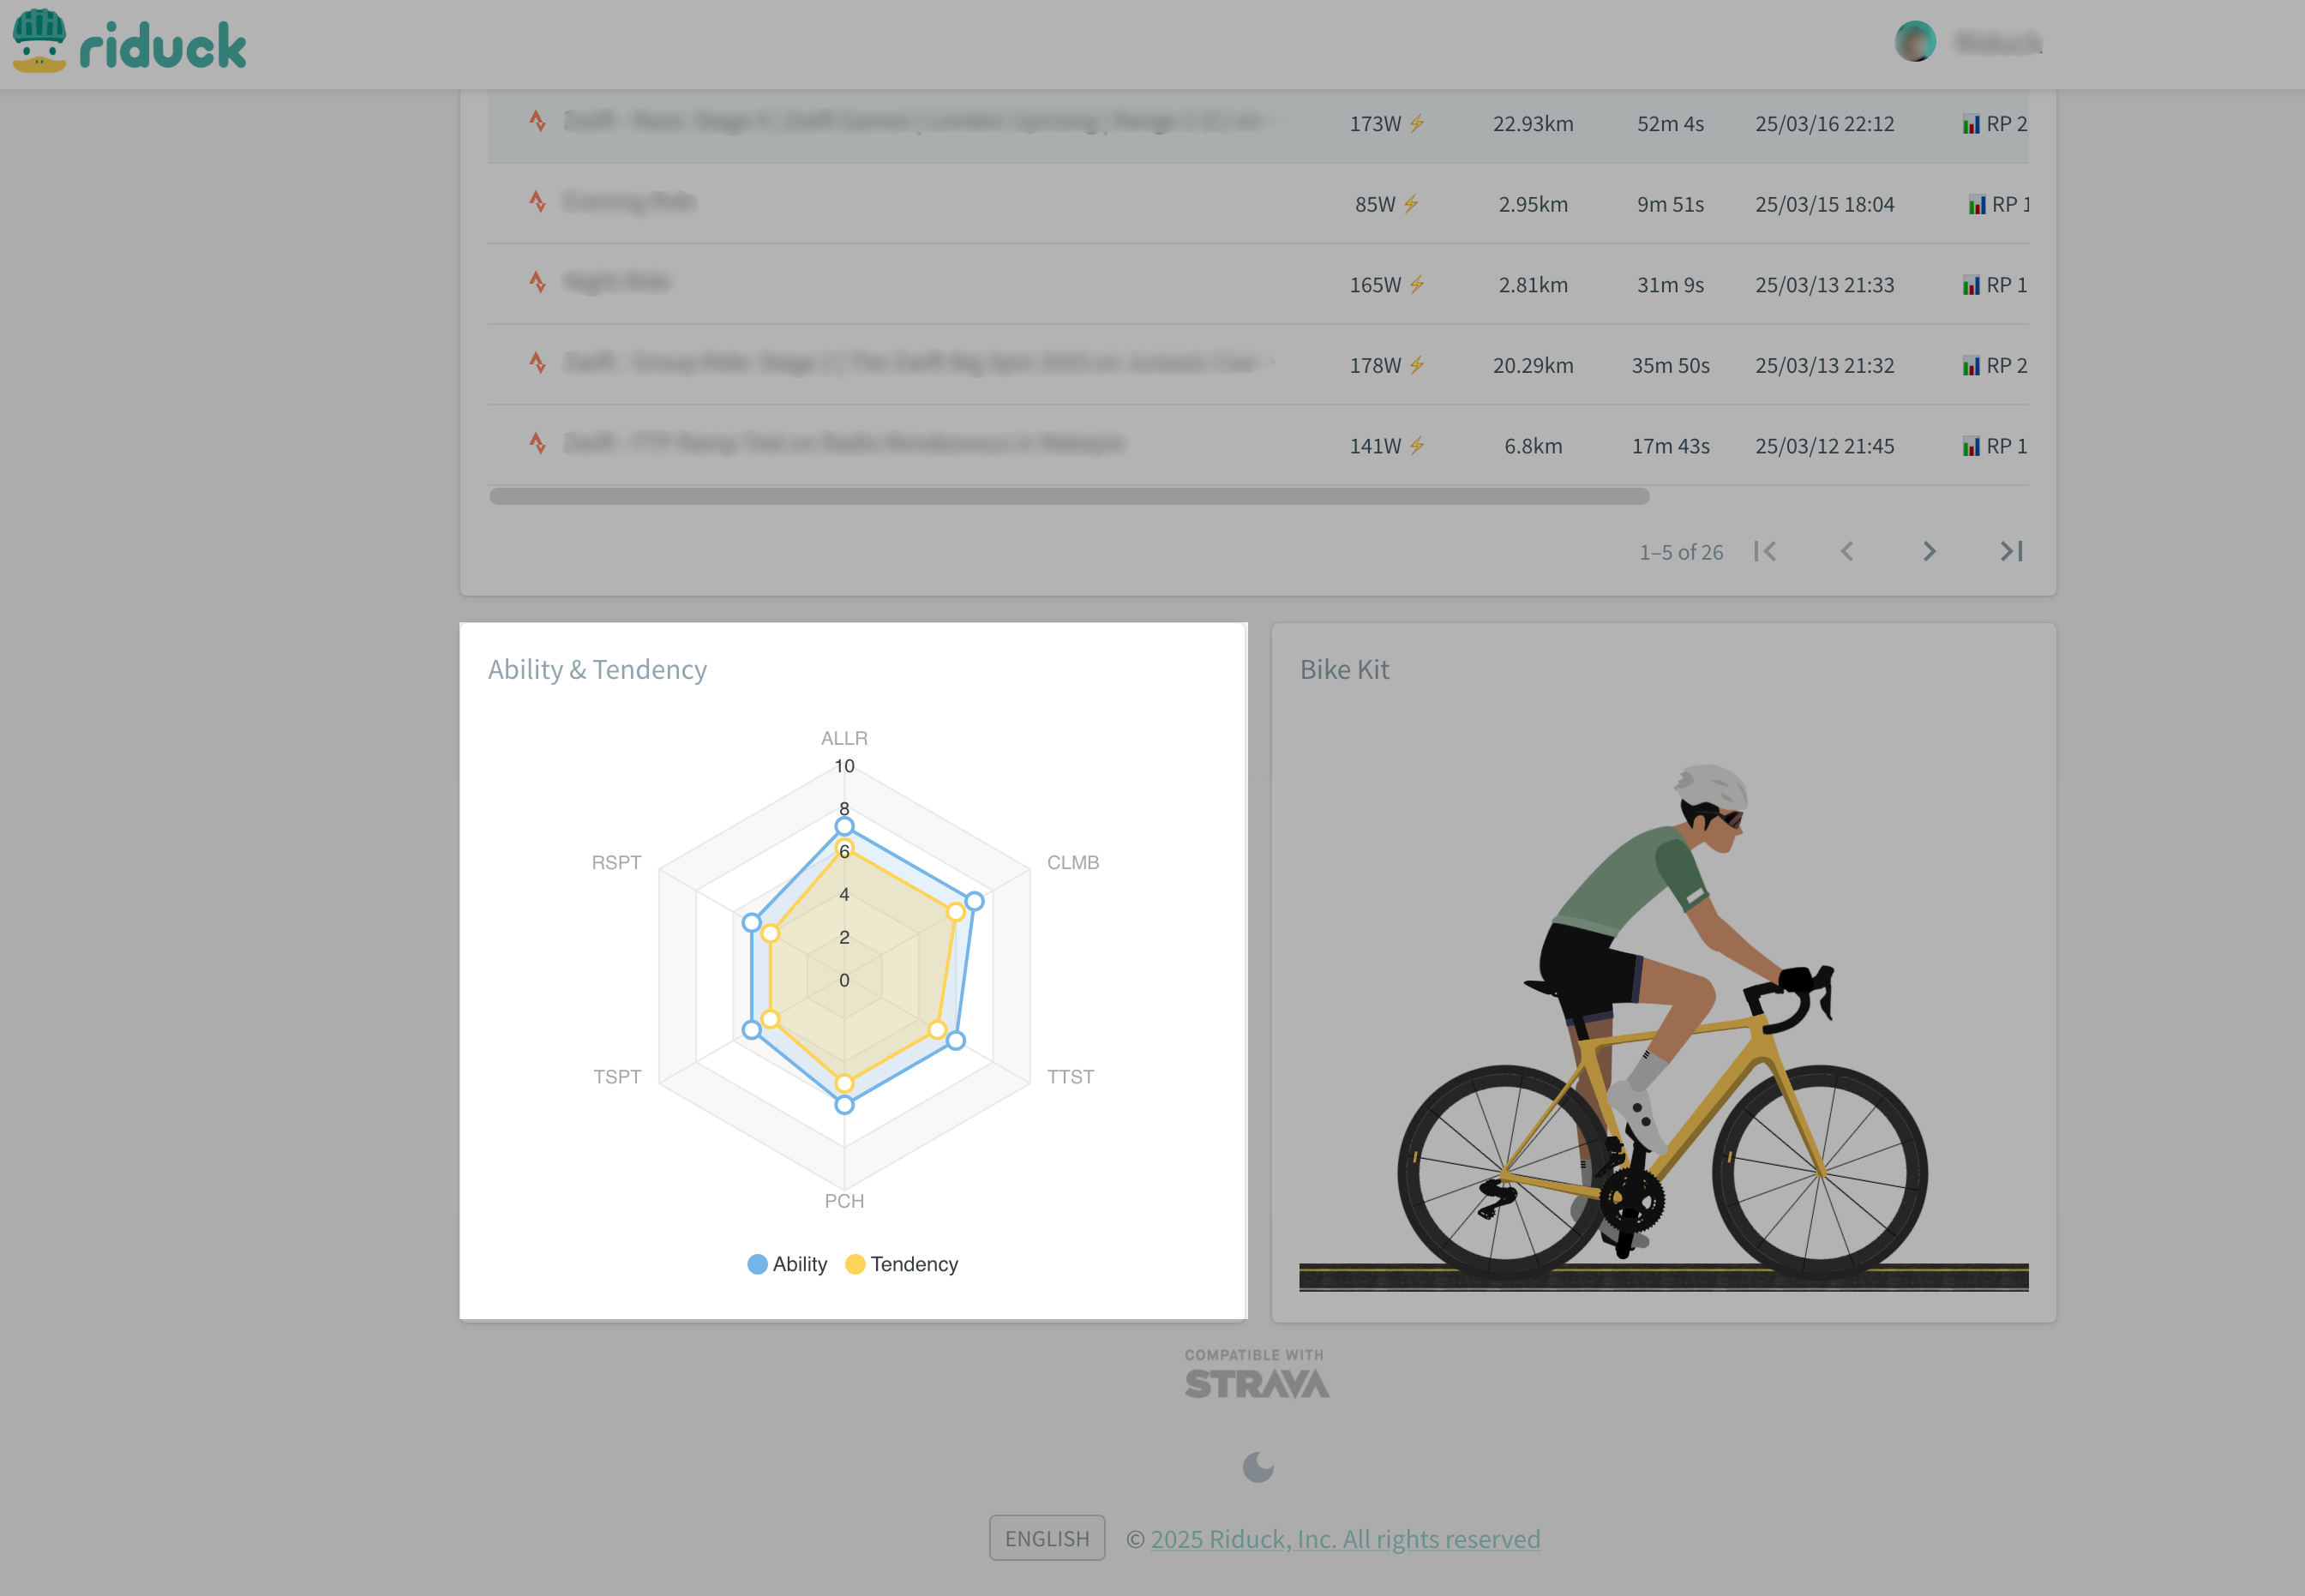Toggle dark mode moon icon
This screenshot has height=1596, width=2305.
click(1257, 1467)
